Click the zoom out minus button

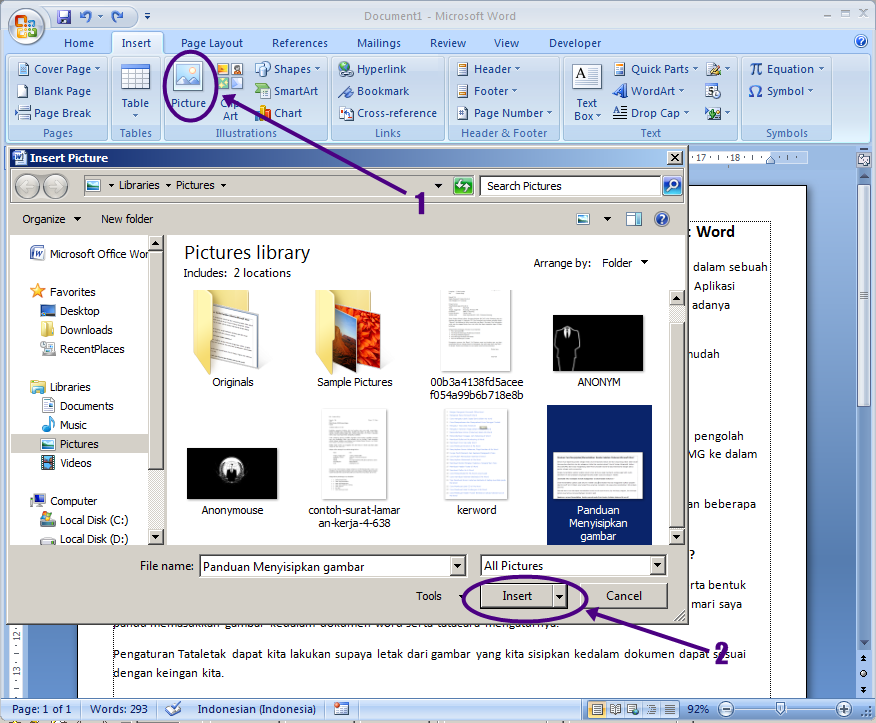tap(726, 709)
